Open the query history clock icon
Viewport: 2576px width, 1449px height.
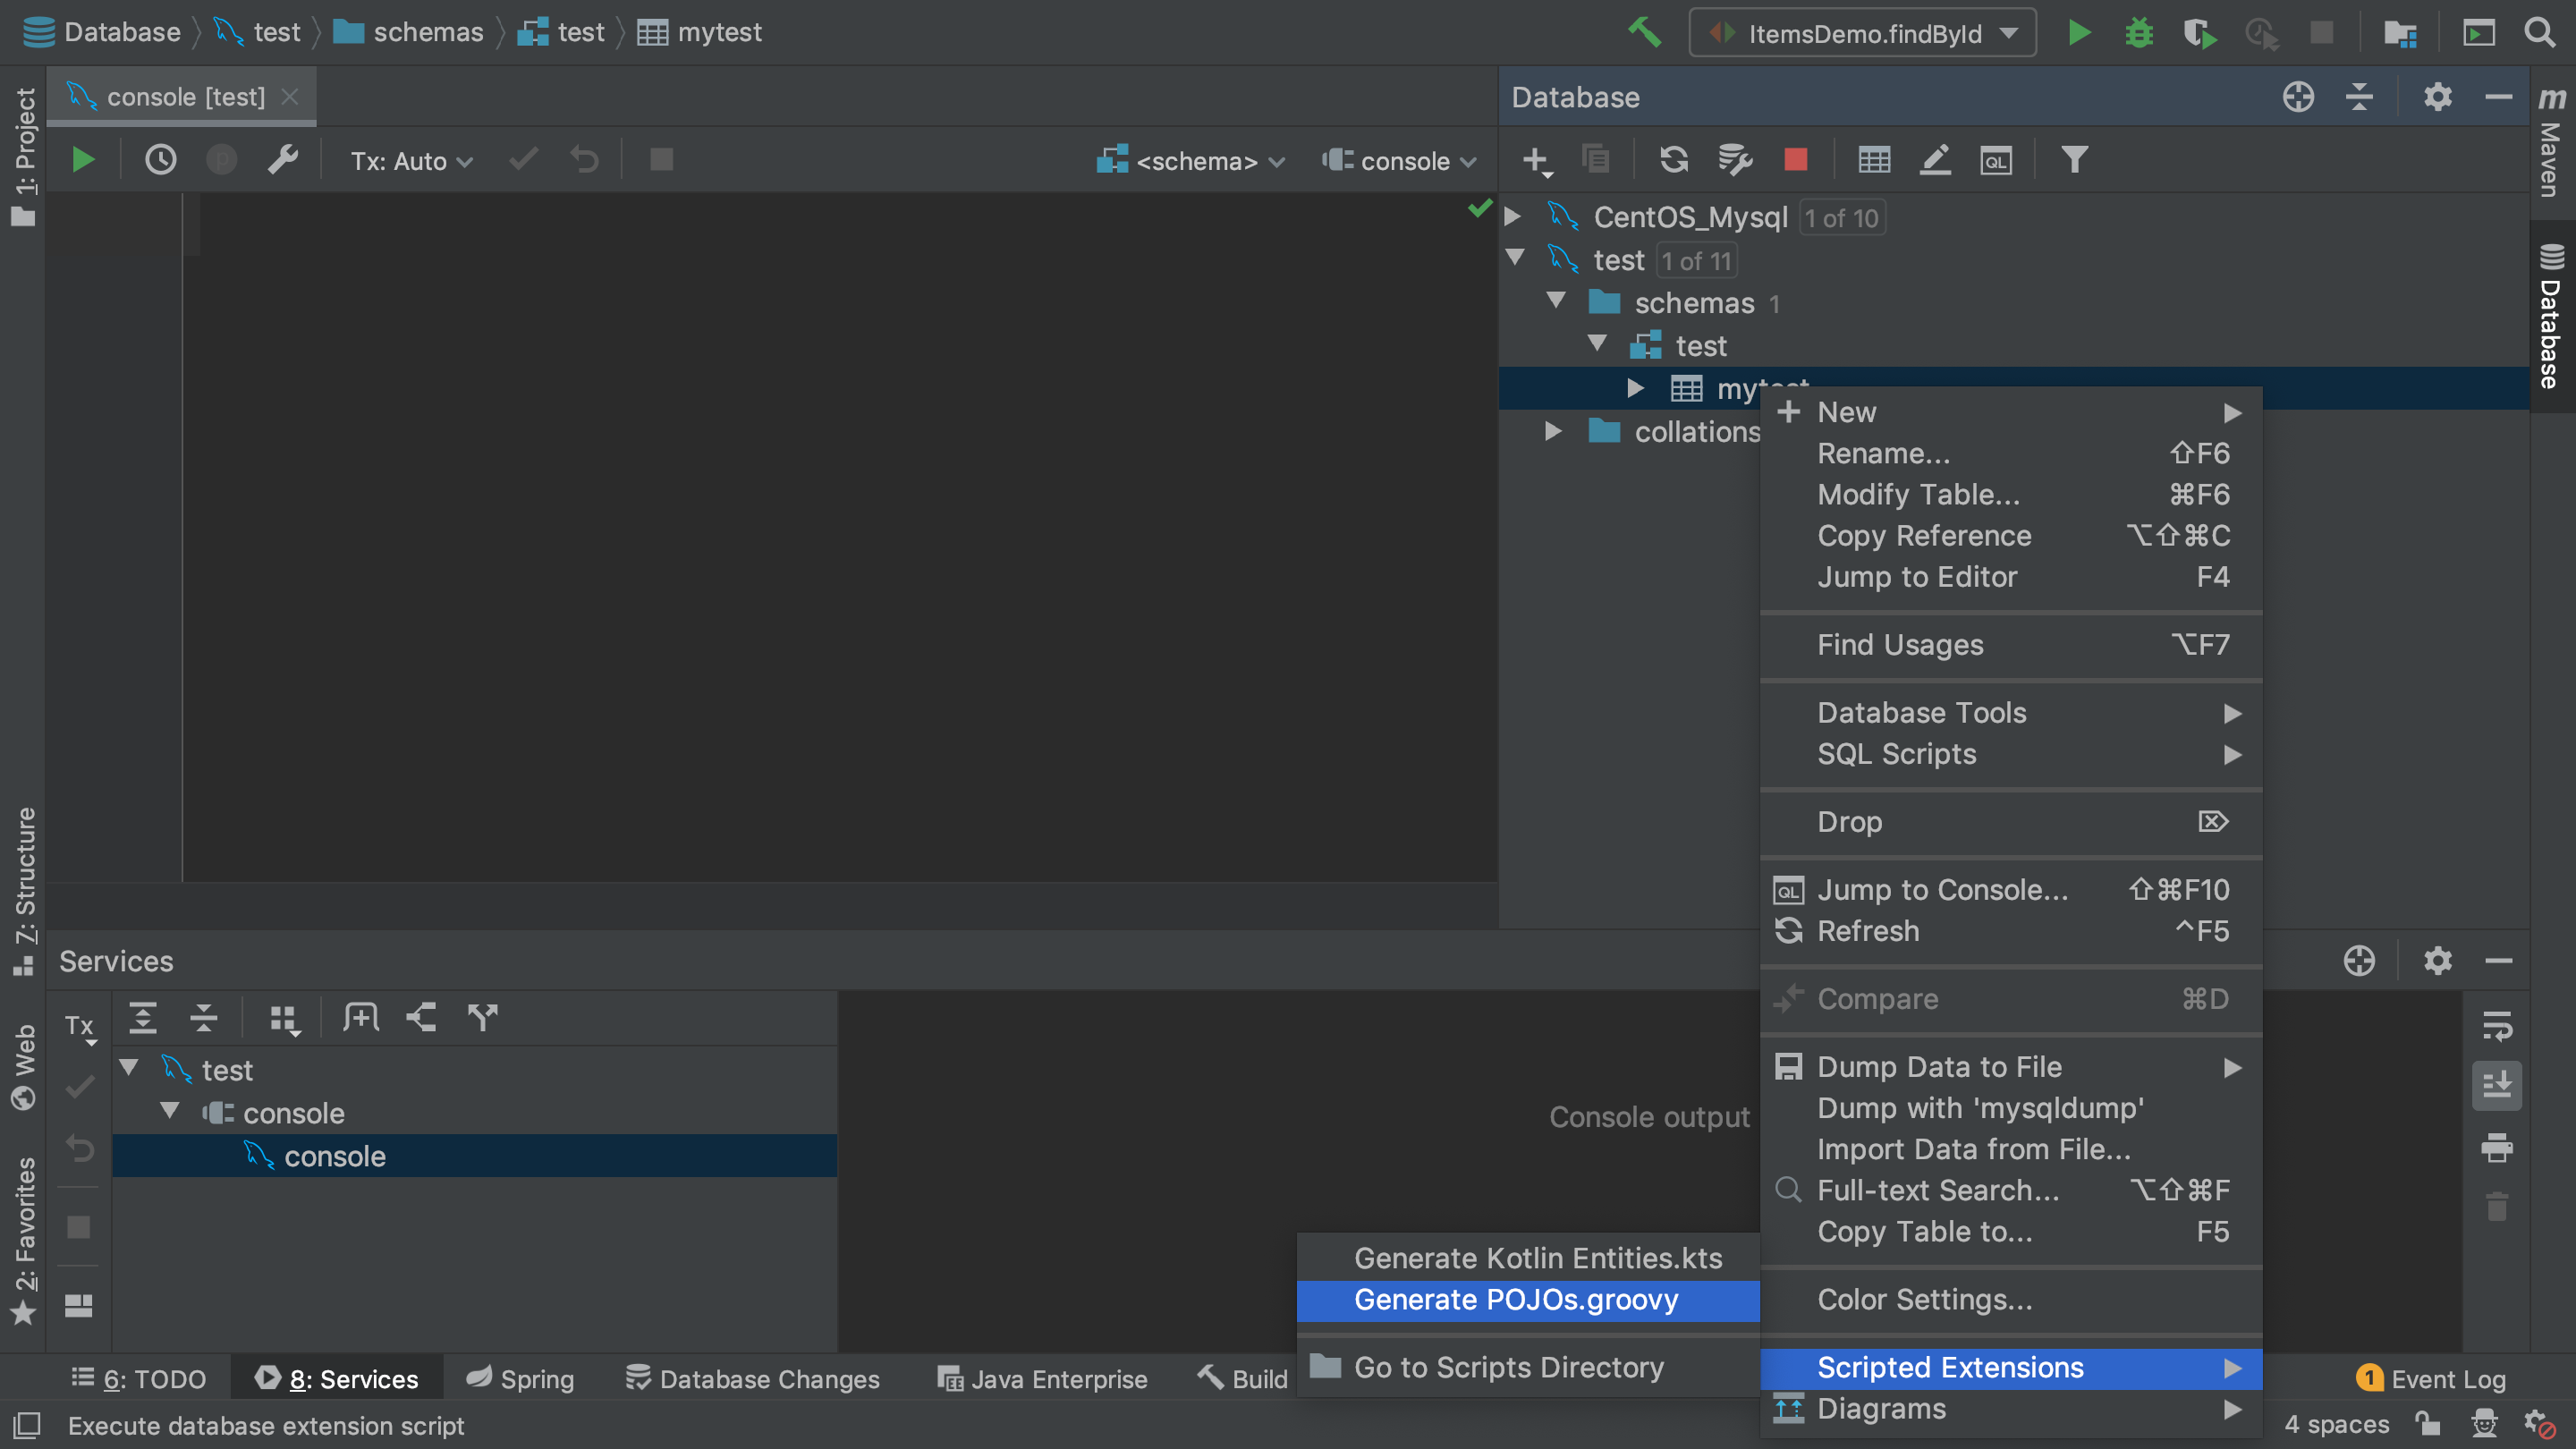coord(160,160)
